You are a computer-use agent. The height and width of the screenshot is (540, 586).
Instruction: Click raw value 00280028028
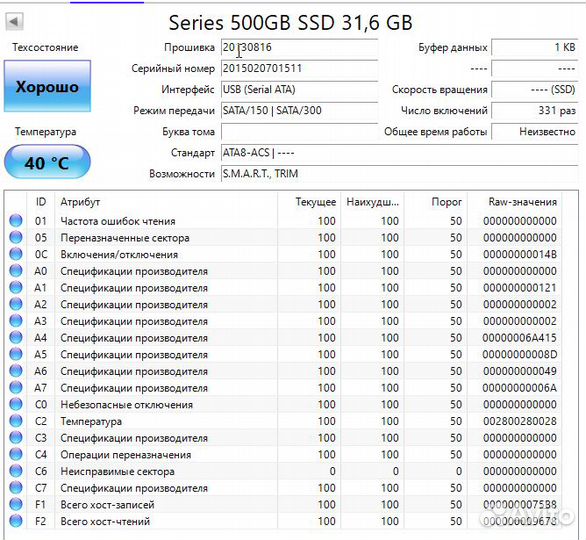tap(519, 421)
